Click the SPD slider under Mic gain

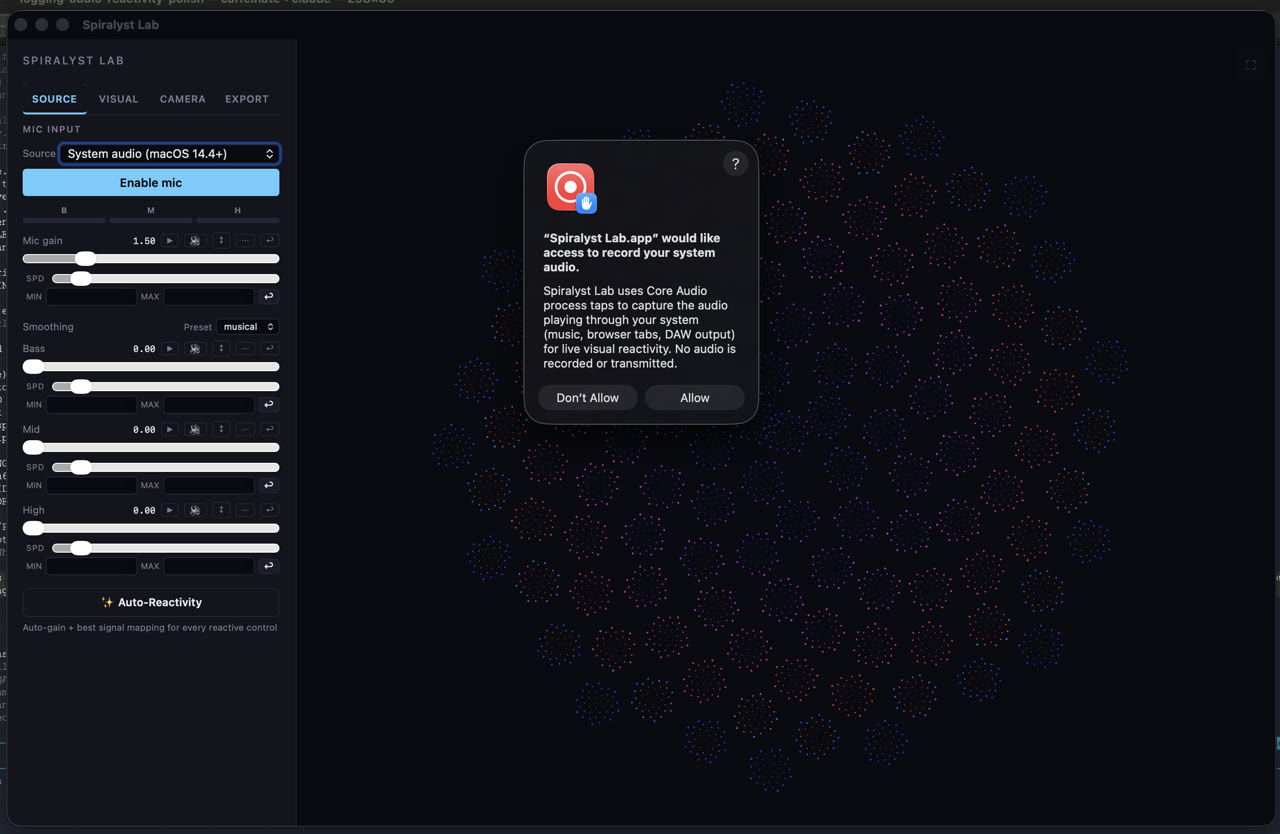[165, 278]
